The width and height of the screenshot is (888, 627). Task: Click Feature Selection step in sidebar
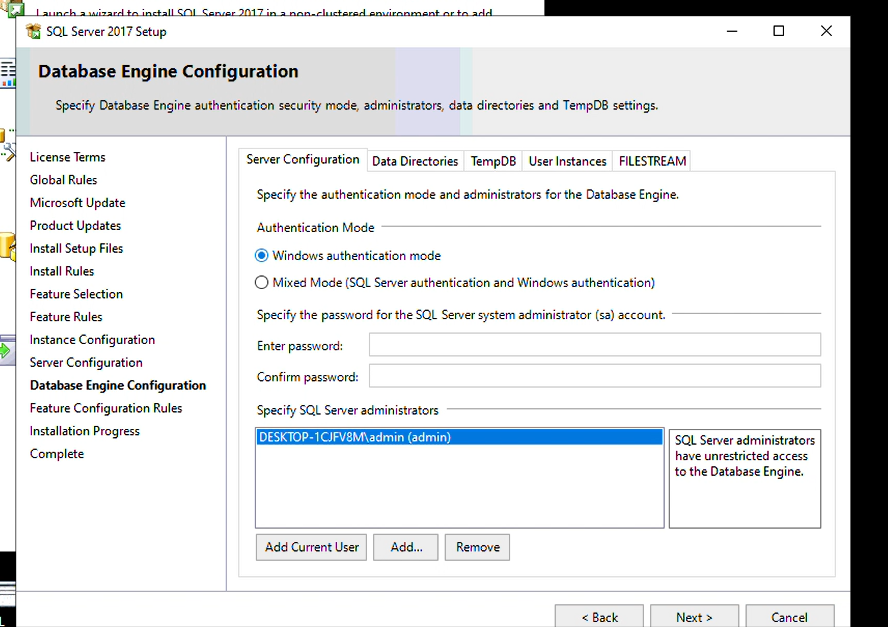[x=76, y=294]
